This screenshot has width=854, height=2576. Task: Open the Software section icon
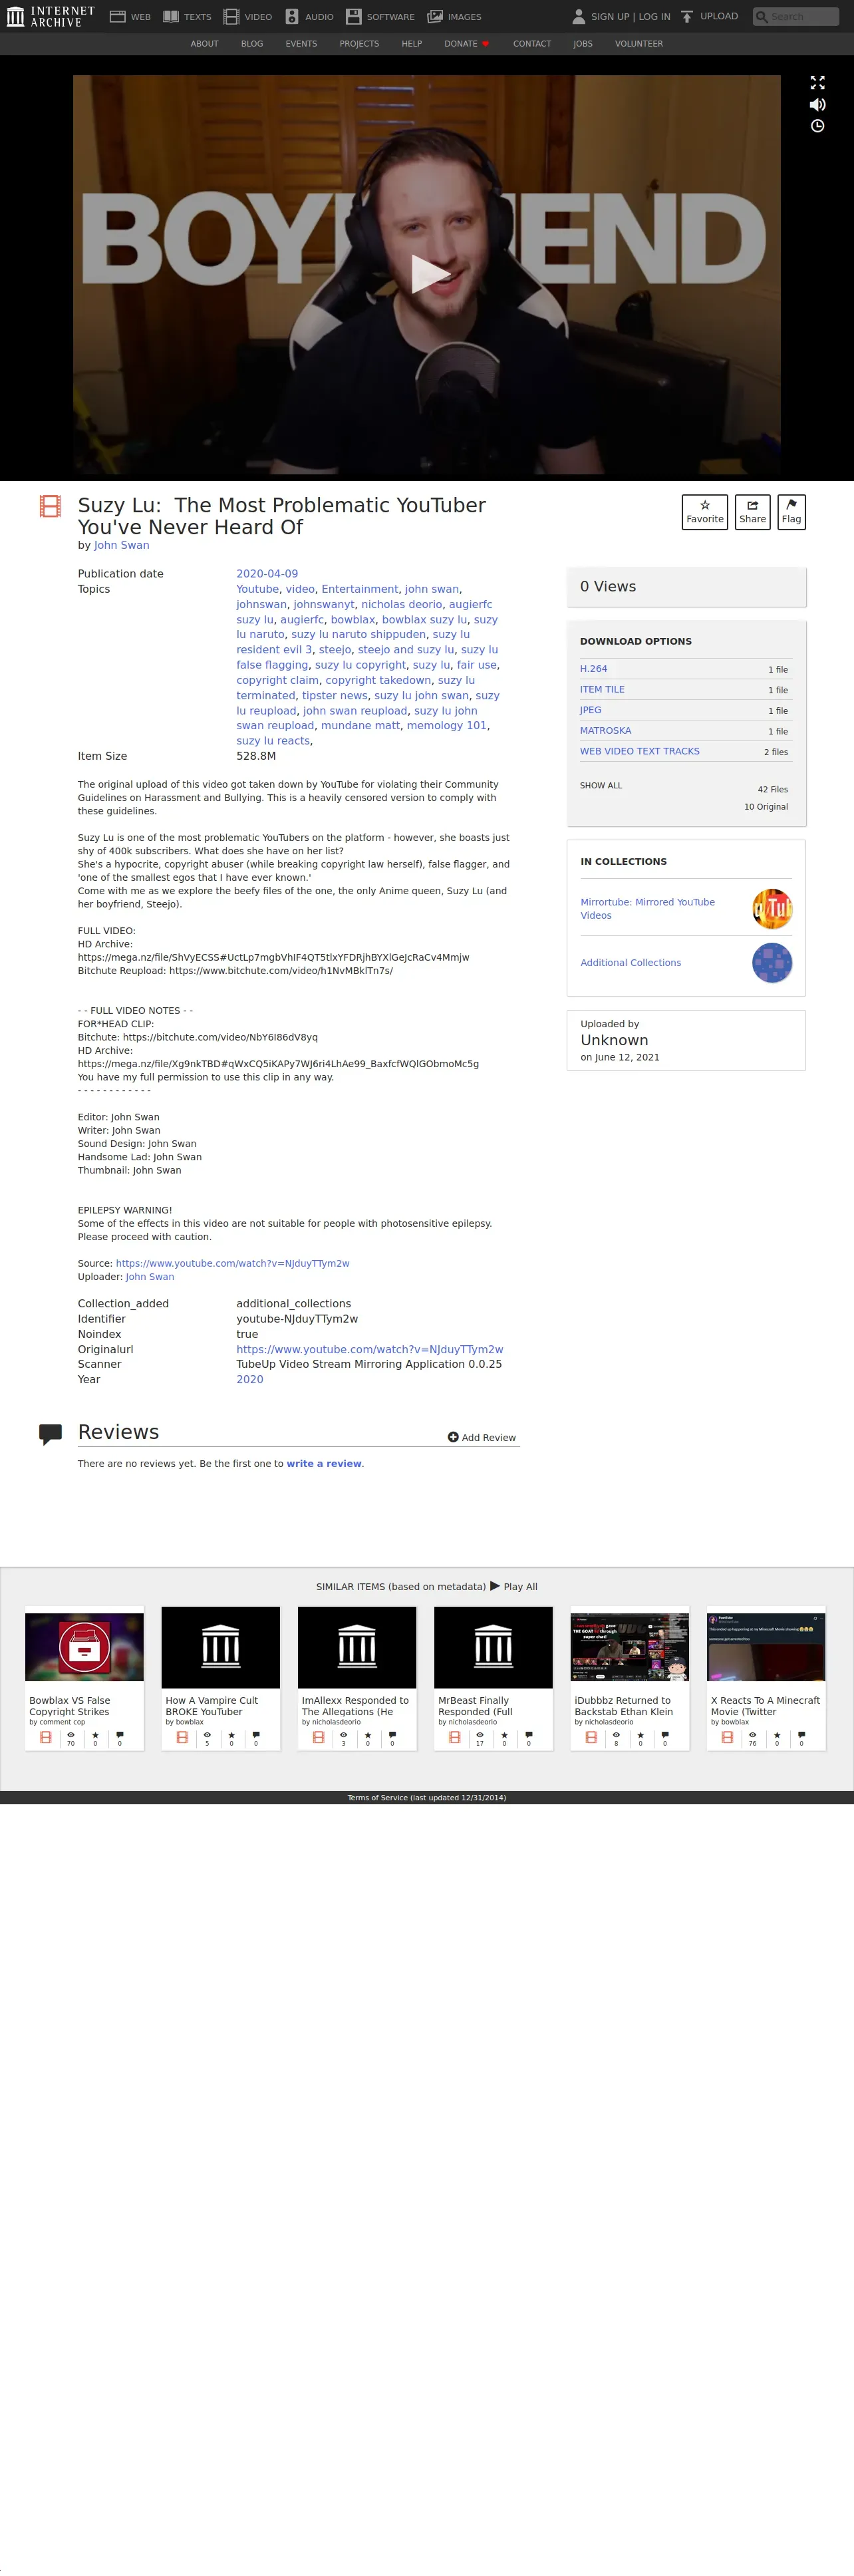click(x=353, y=17)
